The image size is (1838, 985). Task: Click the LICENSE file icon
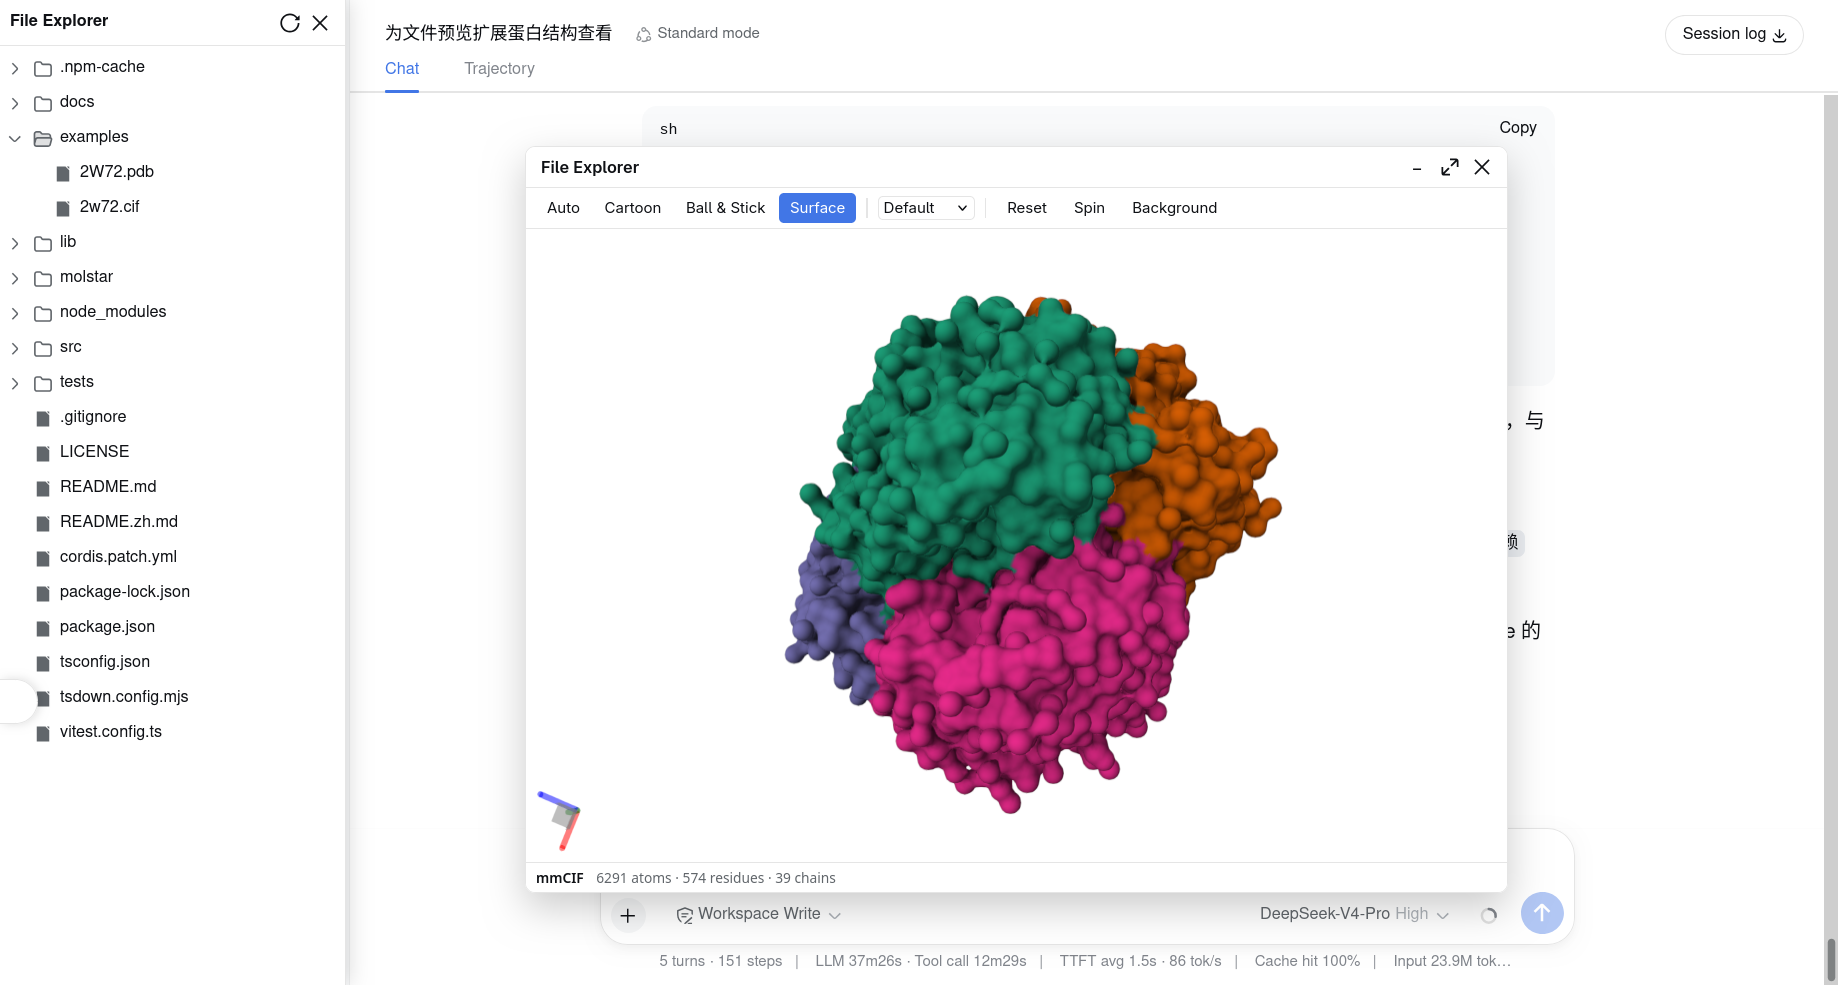43,453
